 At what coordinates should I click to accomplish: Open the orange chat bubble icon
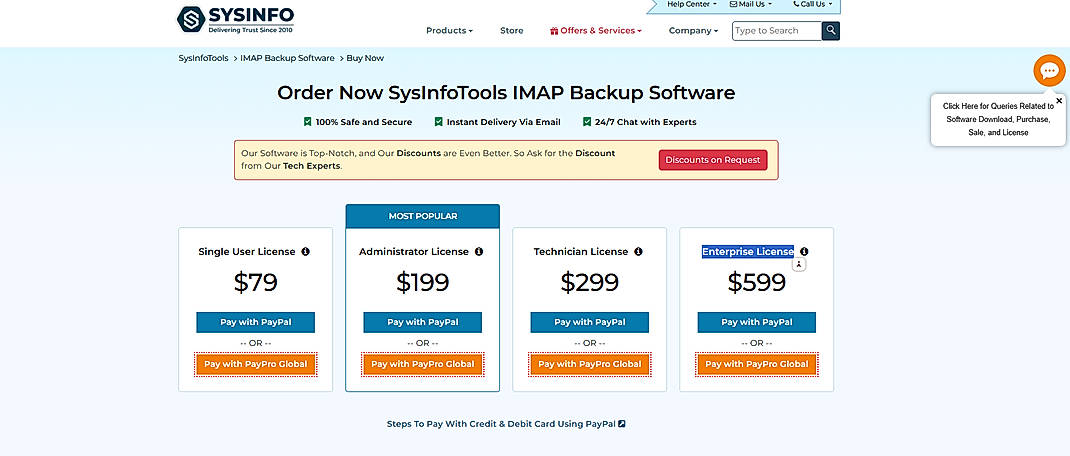(1049, 70)
